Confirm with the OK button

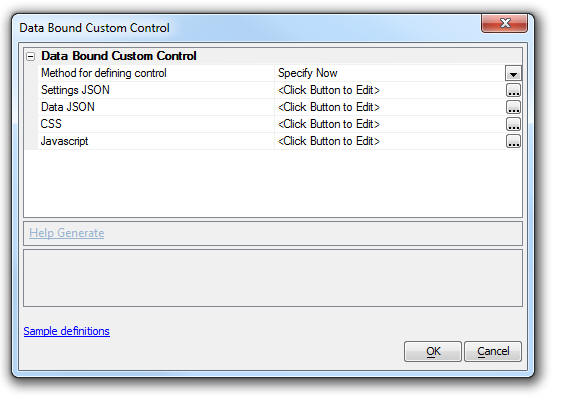click(x=433, y=351)
